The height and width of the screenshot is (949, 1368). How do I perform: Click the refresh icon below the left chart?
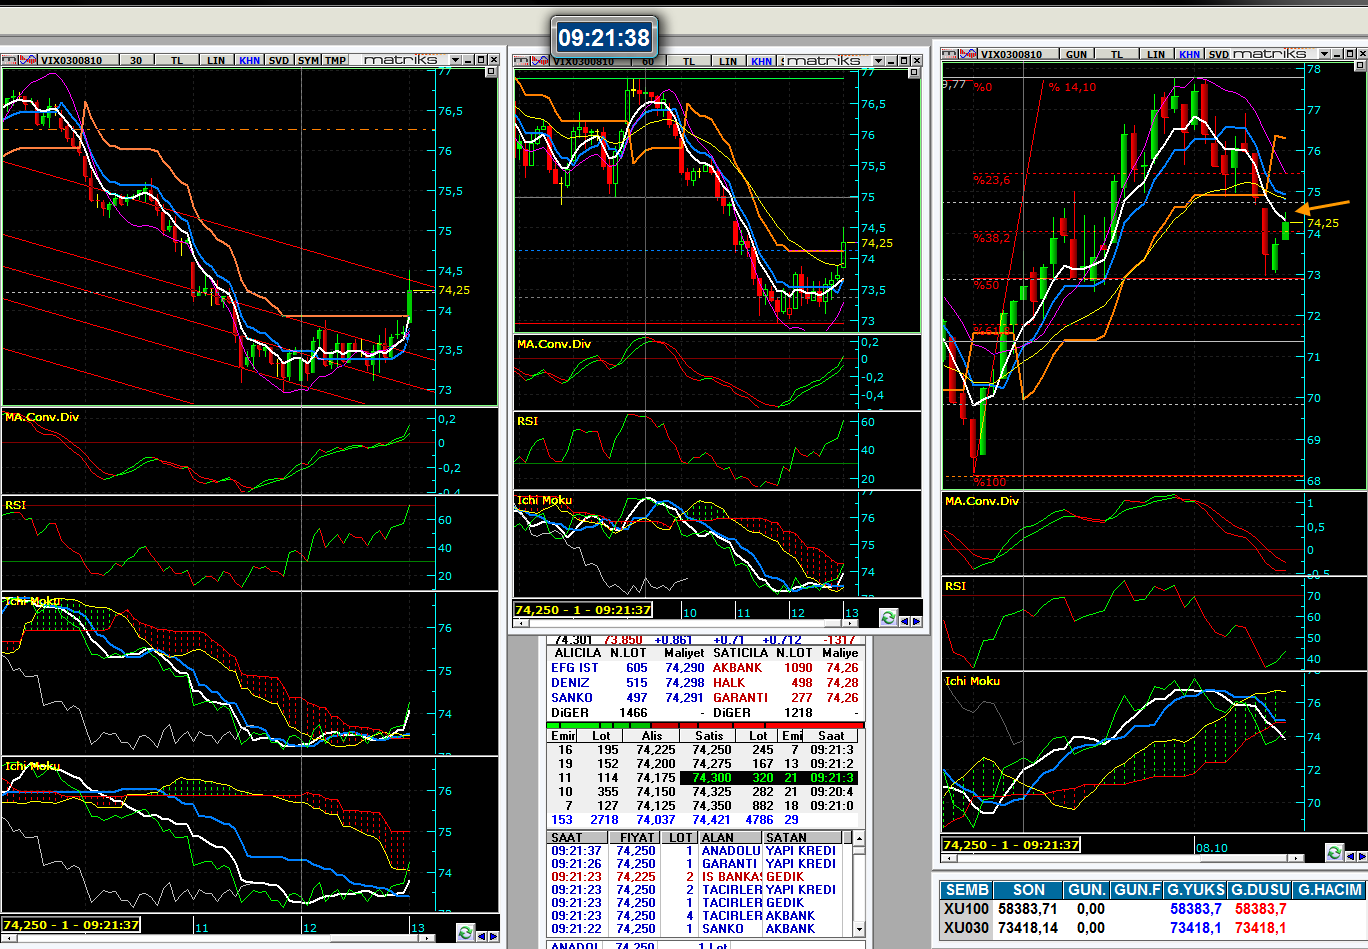(x=465, y=933)
